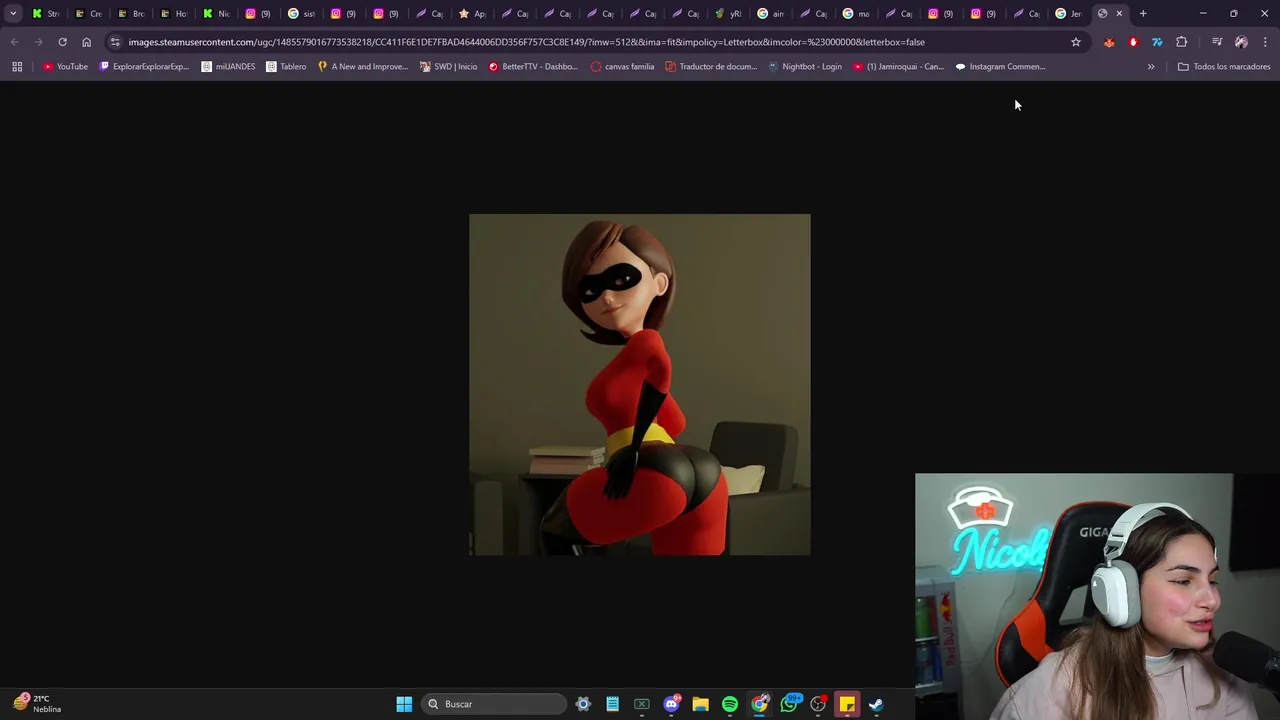Screen dimensions: 1280x720
Task: Open the YouTube bookmark
Action: coord(65,67)
